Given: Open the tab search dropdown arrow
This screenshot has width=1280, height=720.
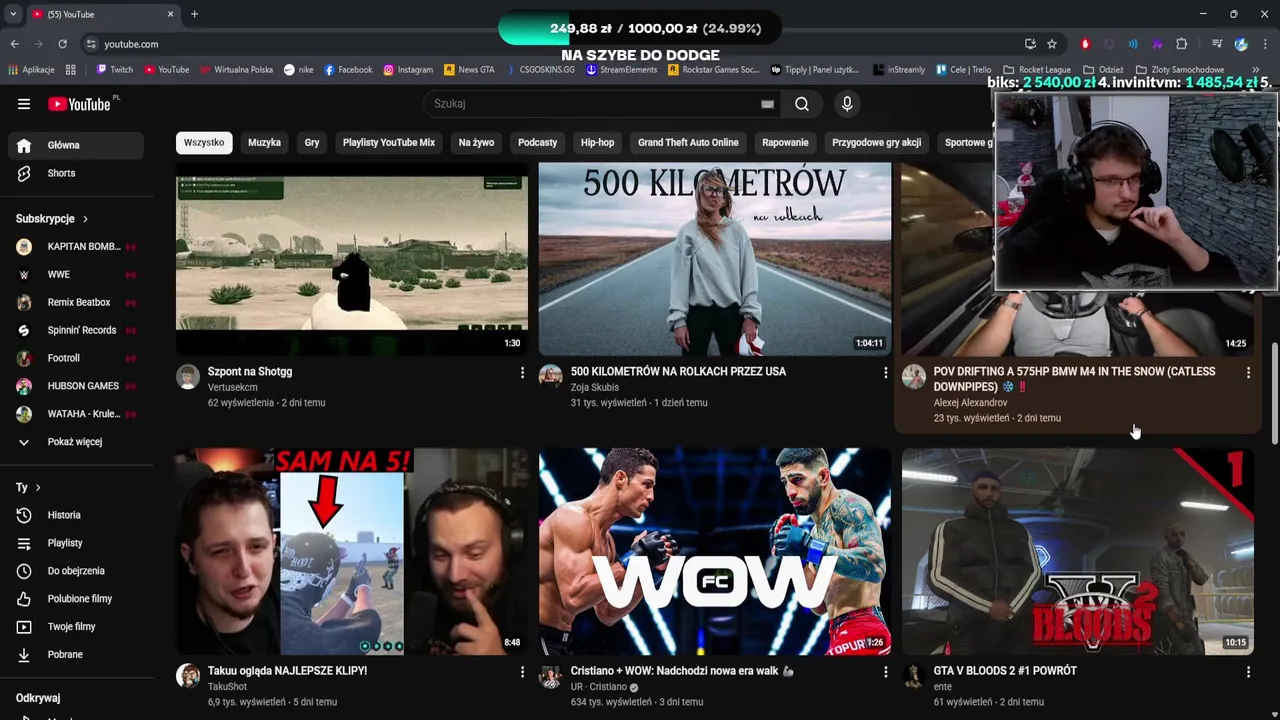Looking at the screenshot, I should (x=13, y=14).
